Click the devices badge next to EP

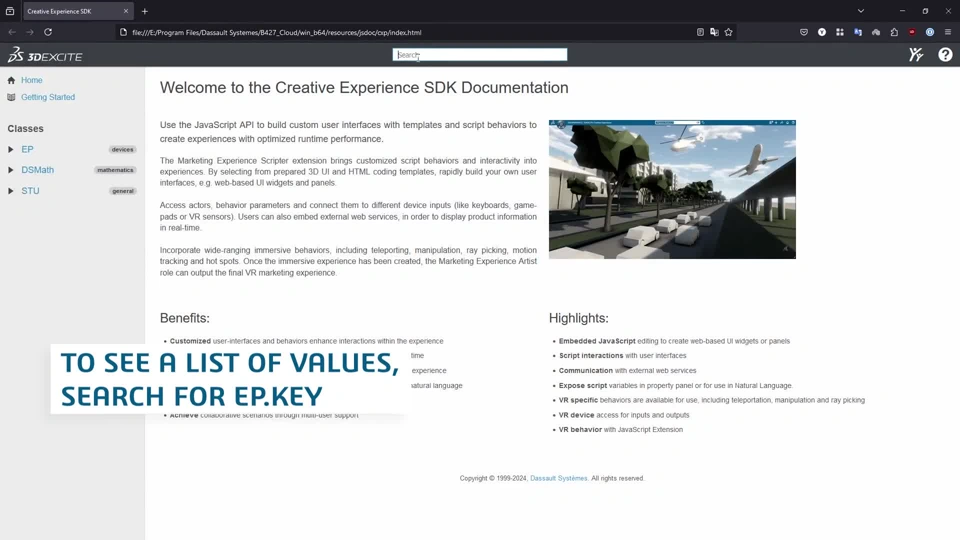tap(122, 149)
